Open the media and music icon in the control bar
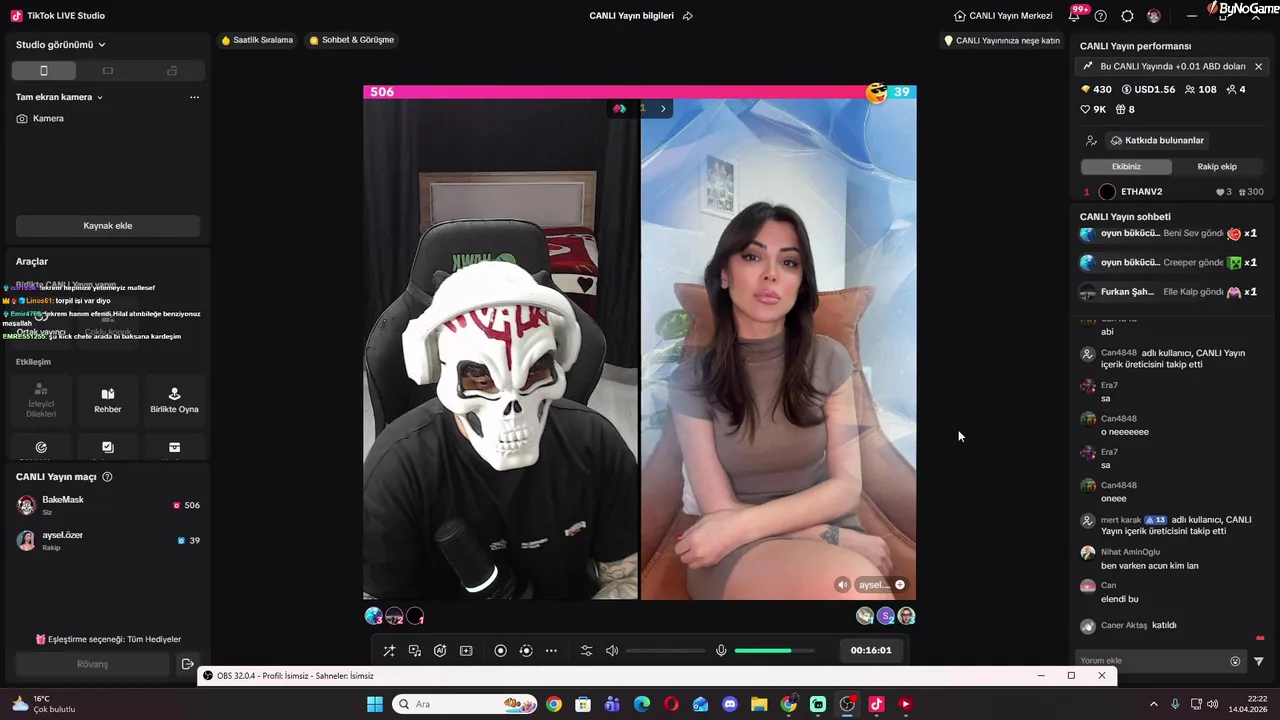 (x=415, y=650)
